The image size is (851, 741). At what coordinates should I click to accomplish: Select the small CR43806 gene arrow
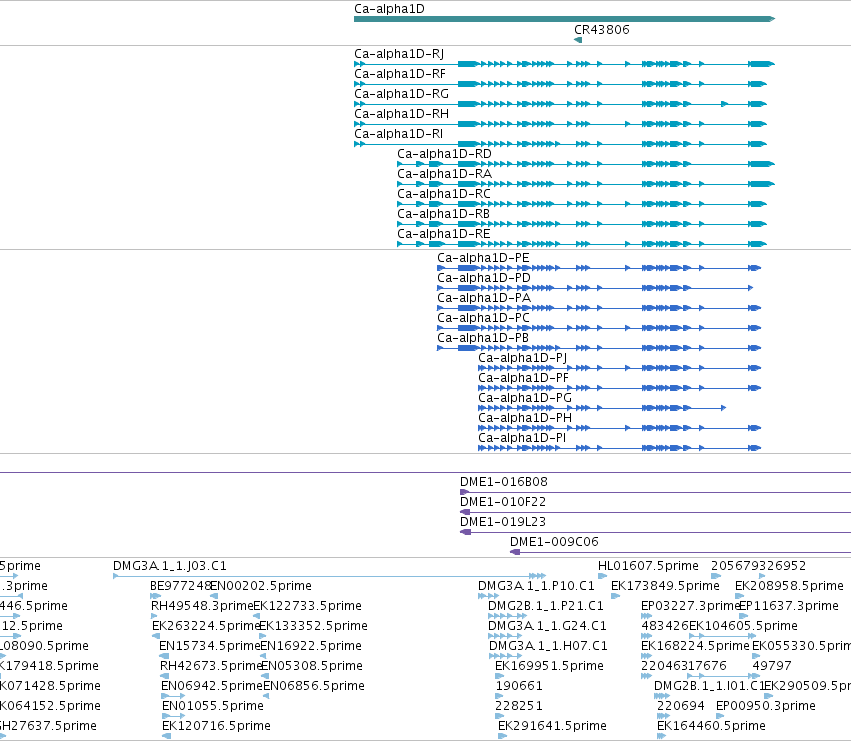point(578,40)
